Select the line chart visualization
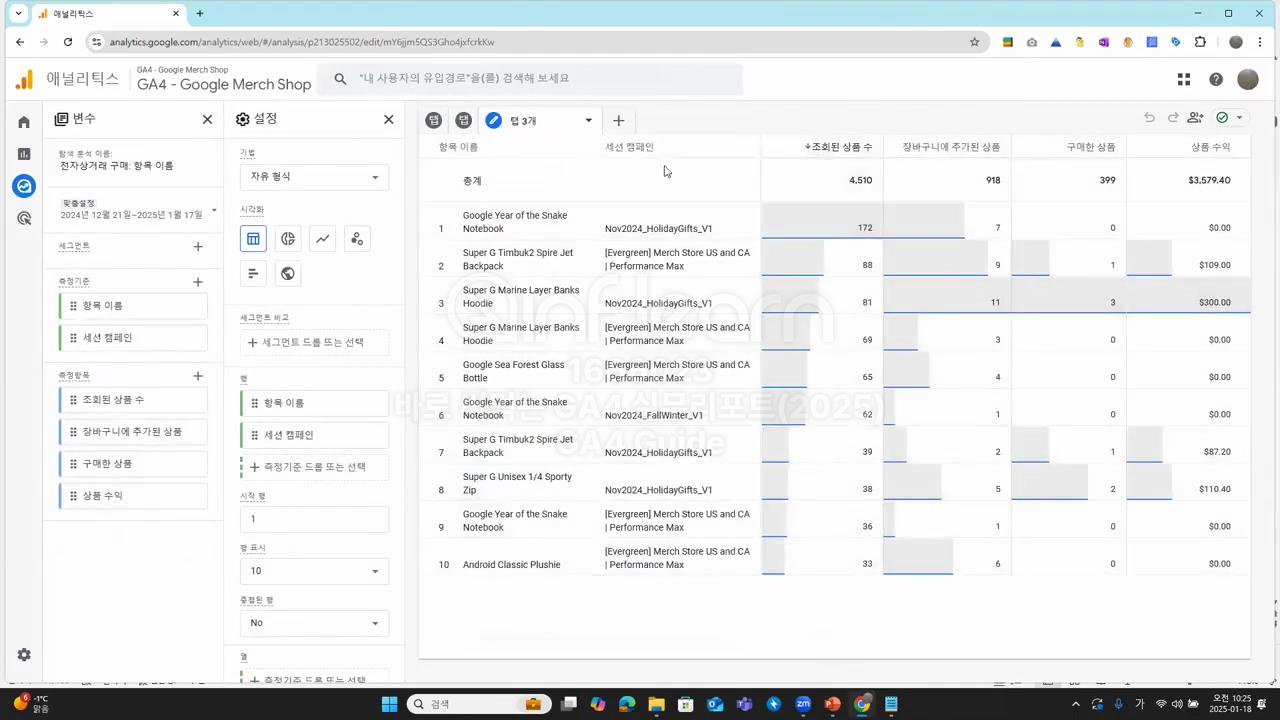Screen dimensions: 1280x720 [322, 239]
